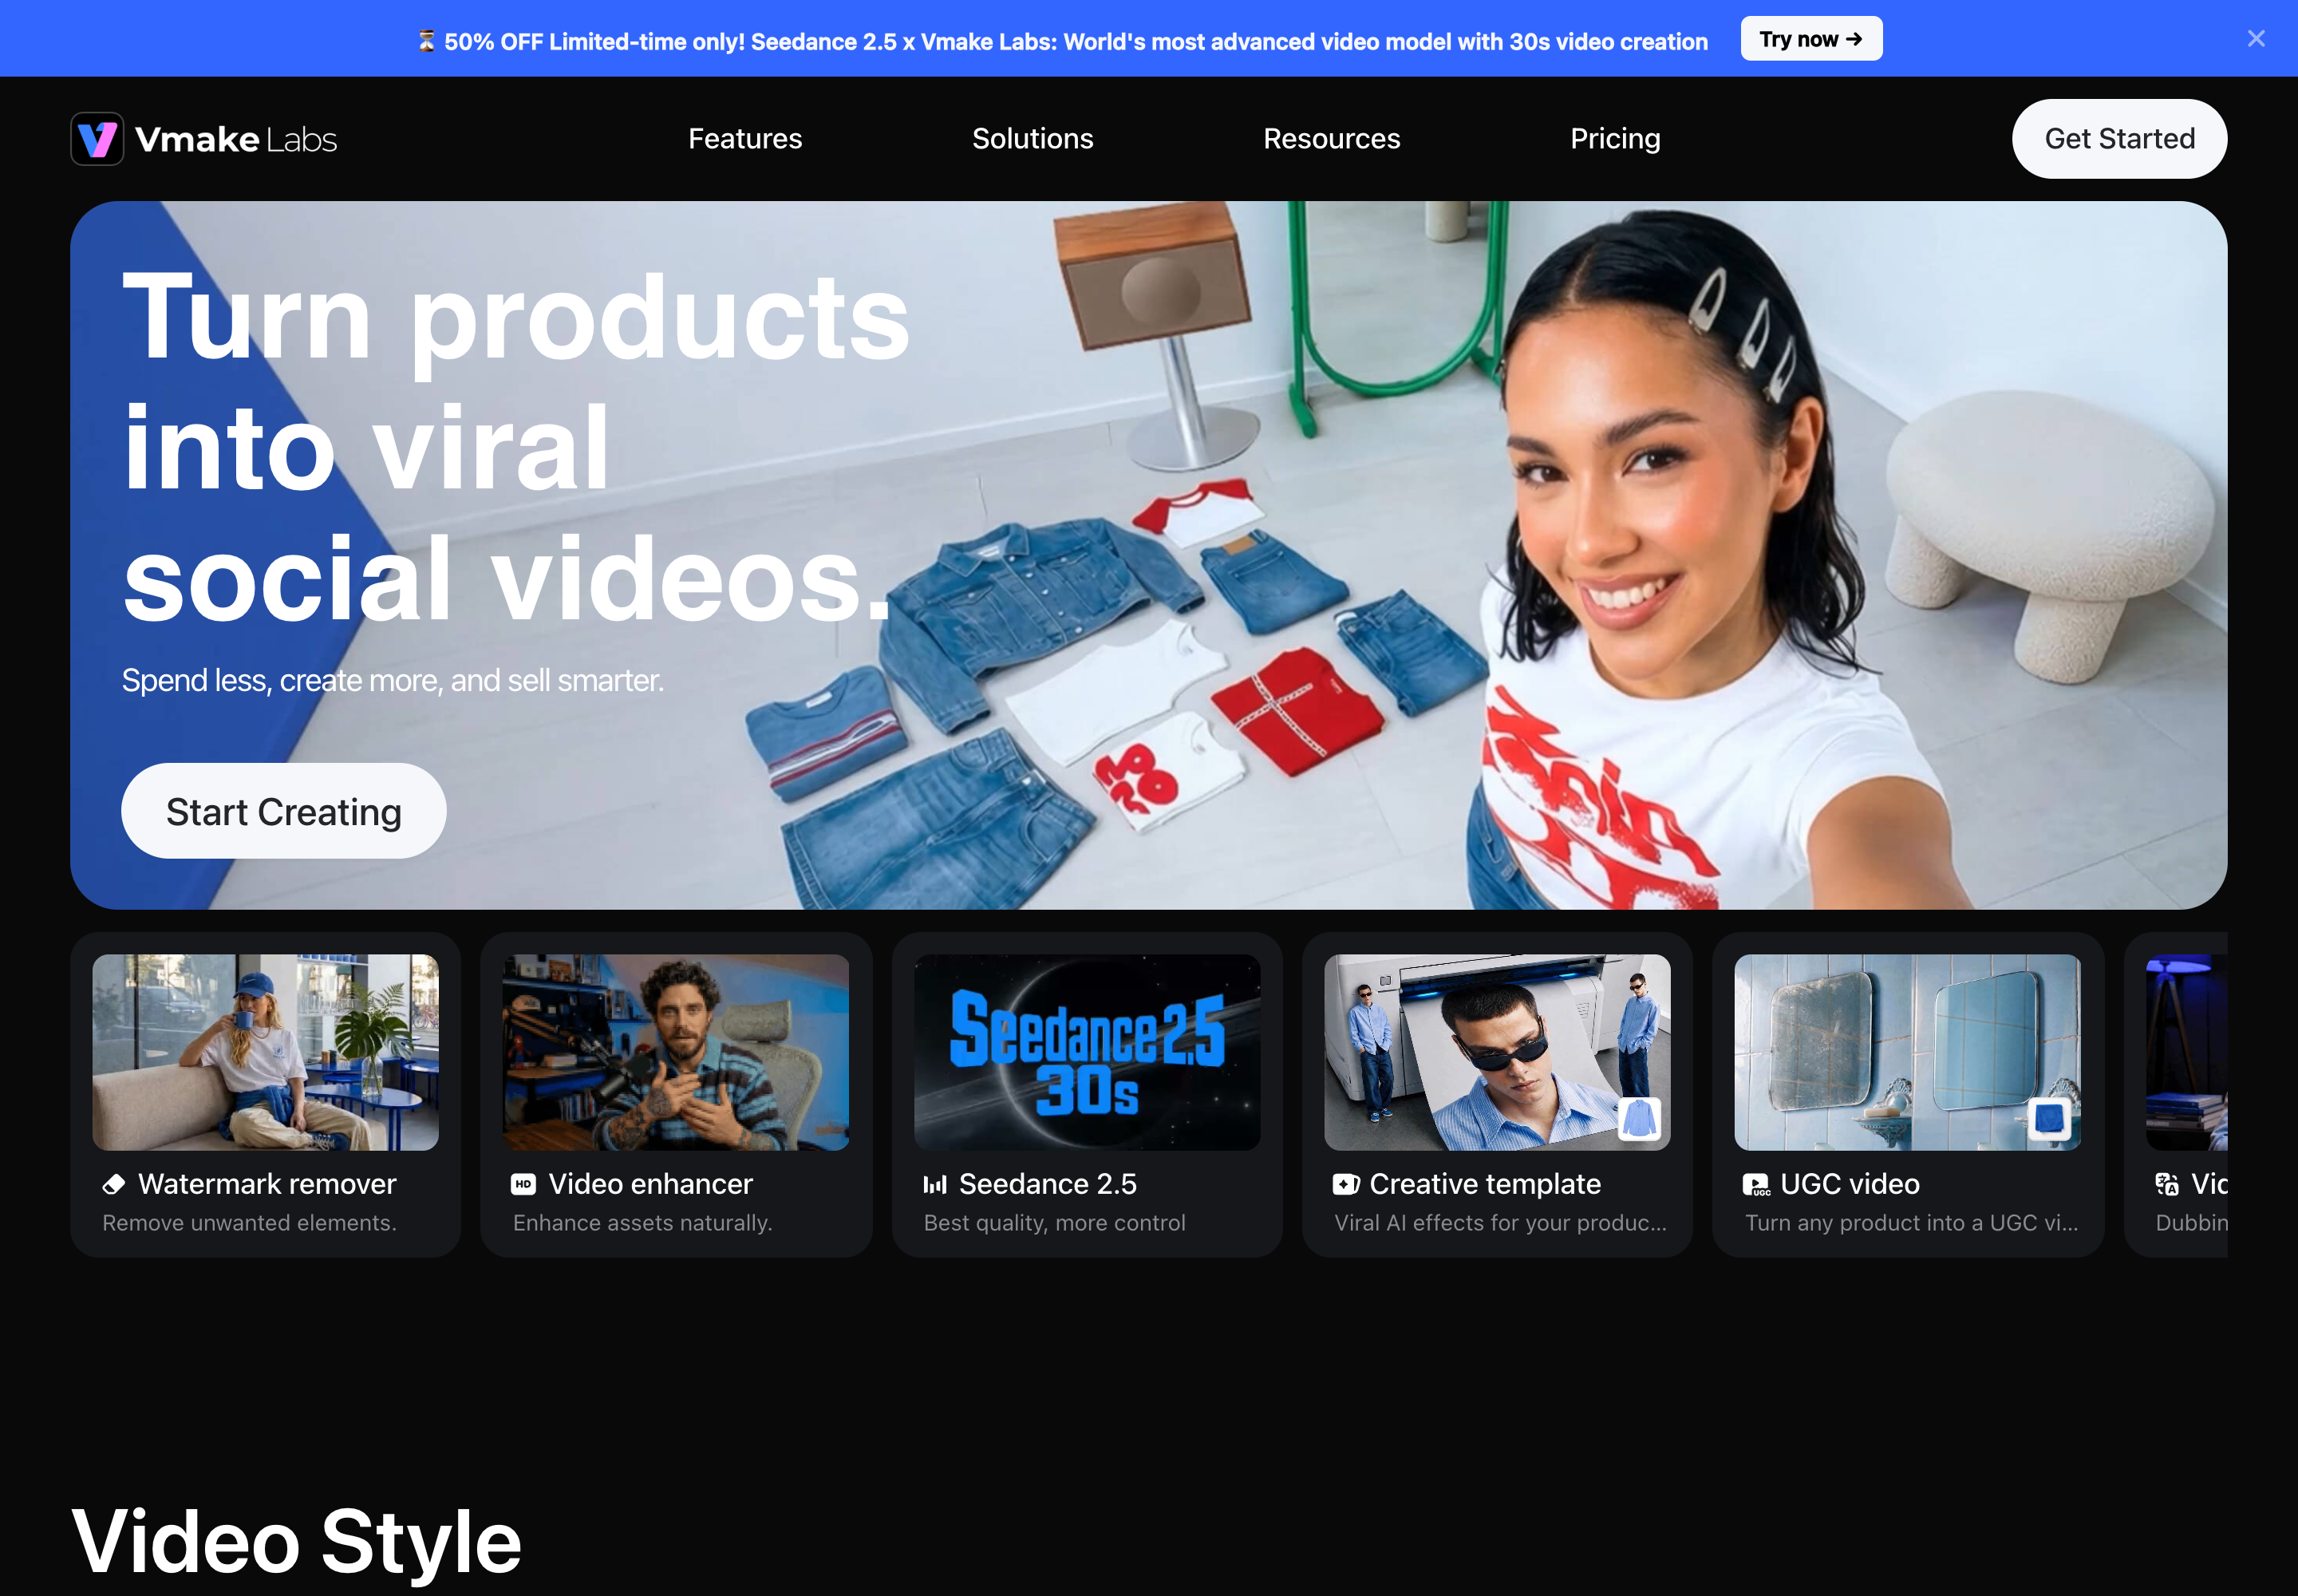2298x1596 pixels.
Task: Click the Vmake logo icon
Action: pos(97,139)
